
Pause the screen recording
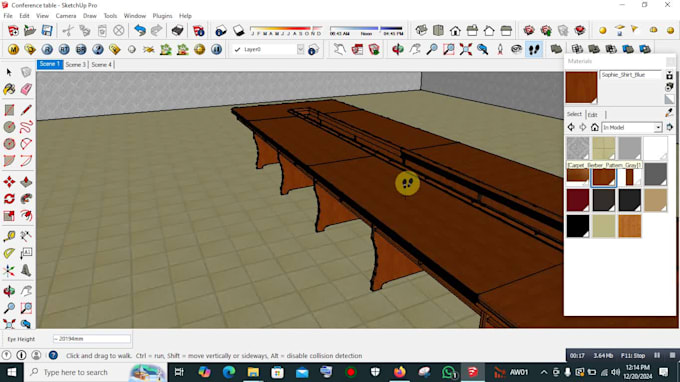click(x=657, y=355)
